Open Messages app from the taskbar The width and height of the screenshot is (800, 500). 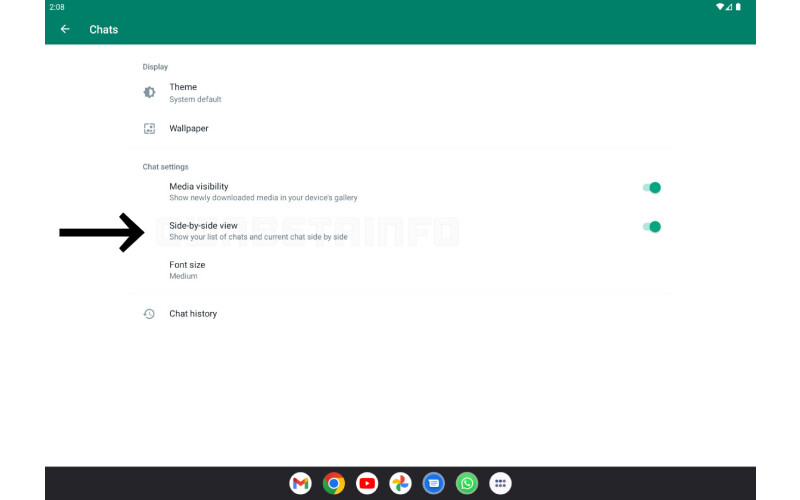coord(434,483)
